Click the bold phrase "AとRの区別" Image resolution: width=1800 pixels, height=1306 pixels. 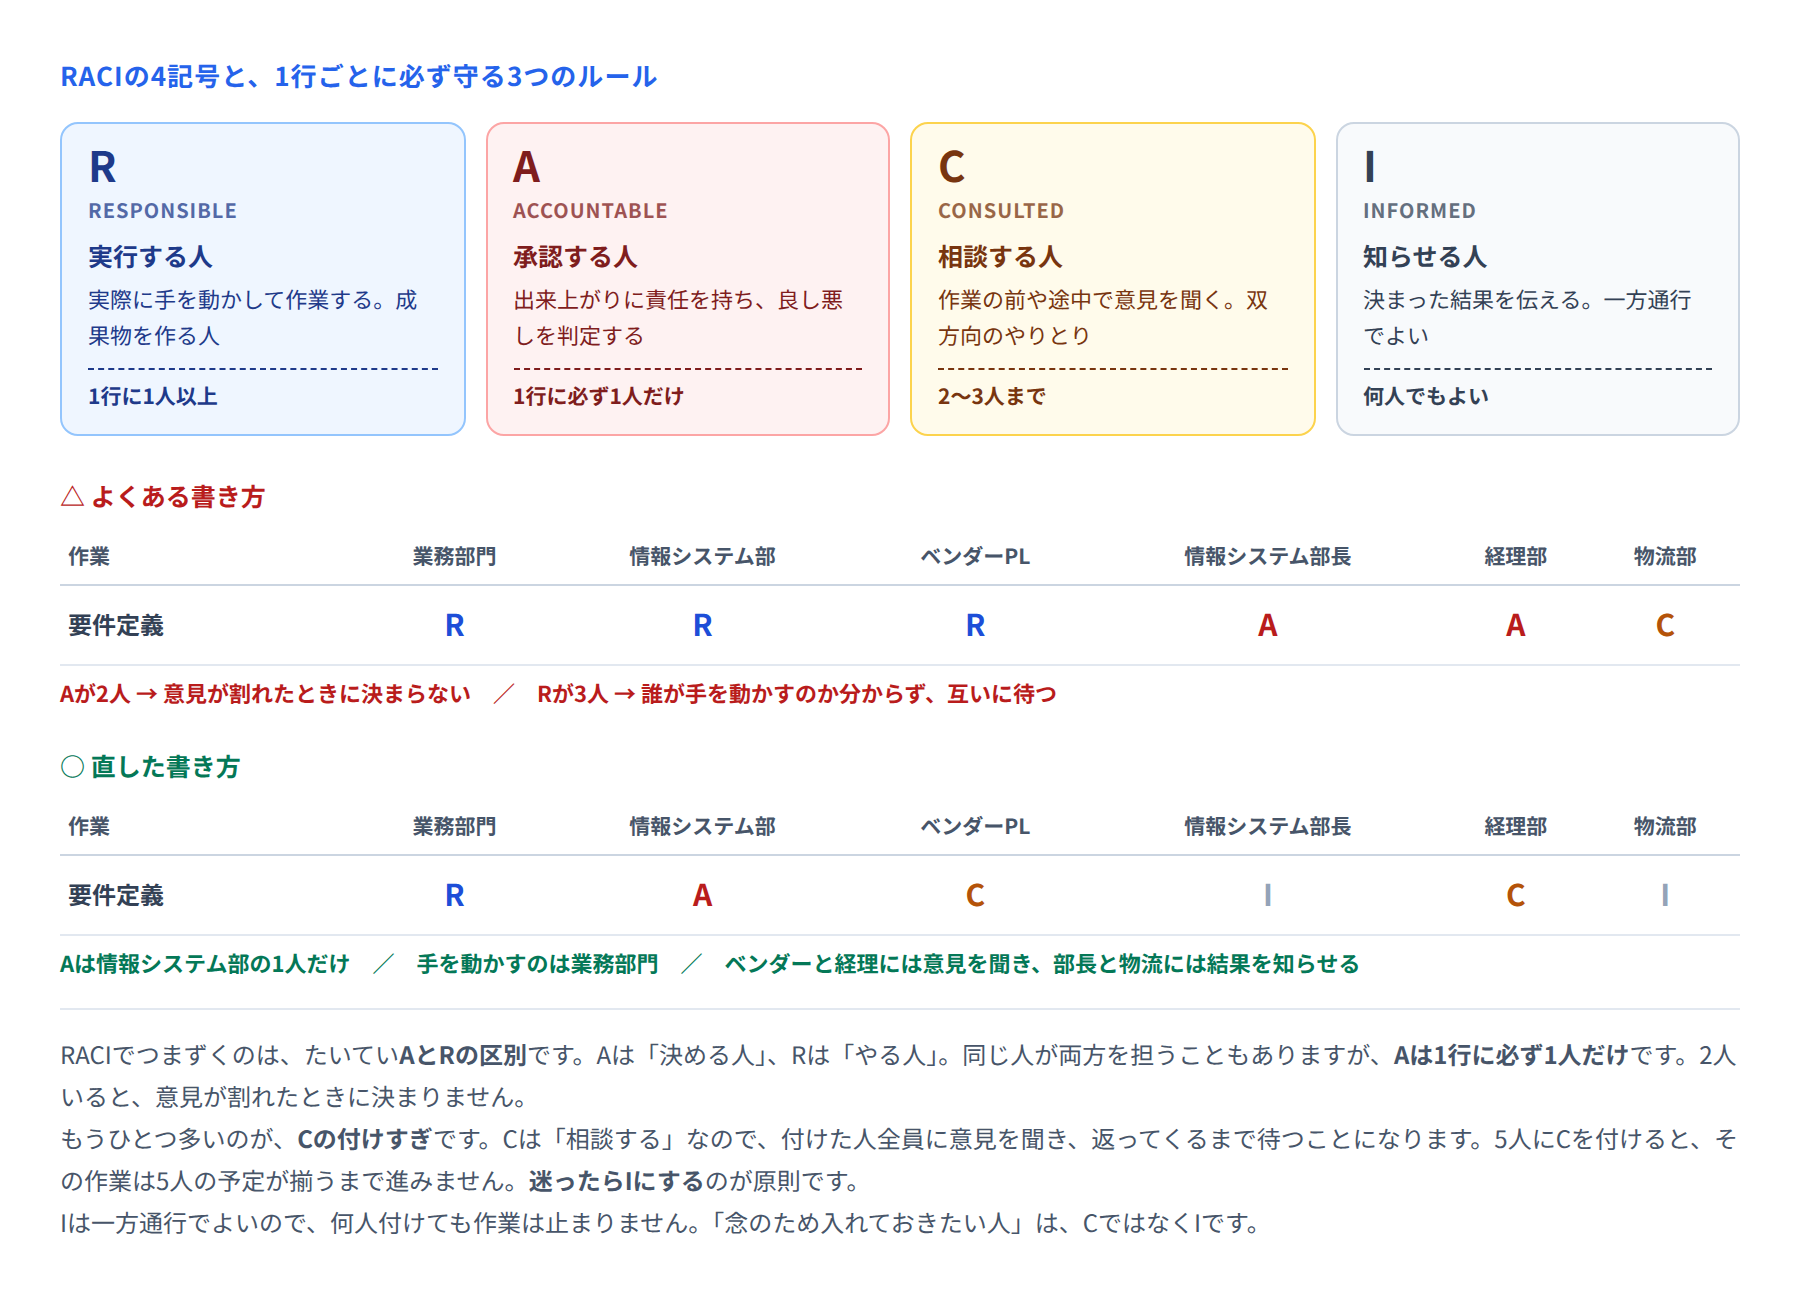coord(462,1056)
